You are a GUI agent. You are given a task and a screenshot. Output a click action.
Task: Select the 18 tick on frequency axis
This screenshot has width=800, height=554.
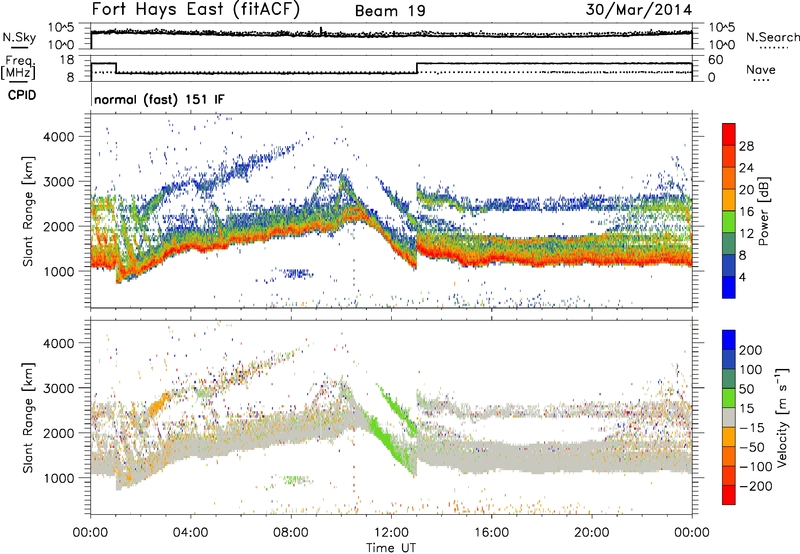tap(66, 60)
